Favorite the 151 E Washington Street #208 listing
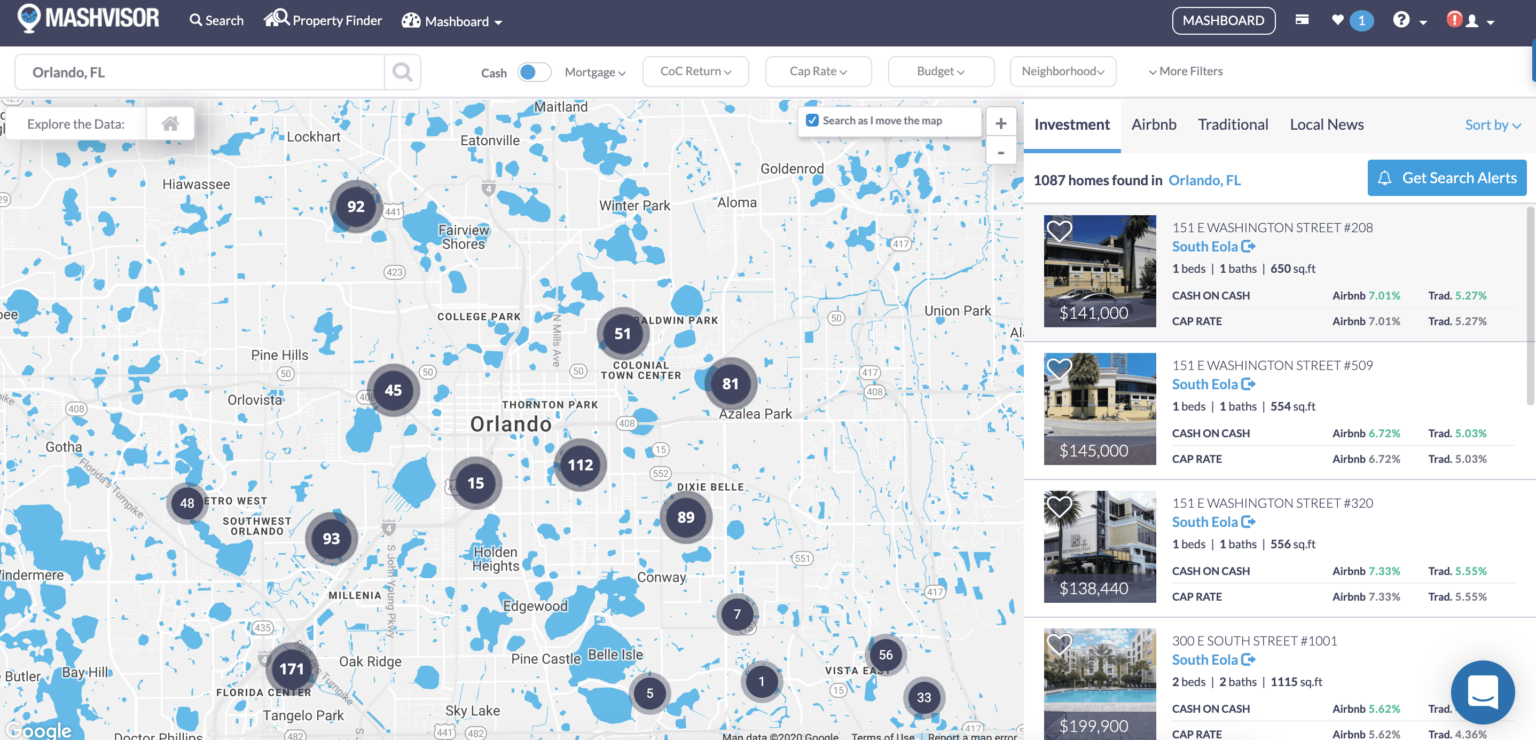 (1059, 231)
